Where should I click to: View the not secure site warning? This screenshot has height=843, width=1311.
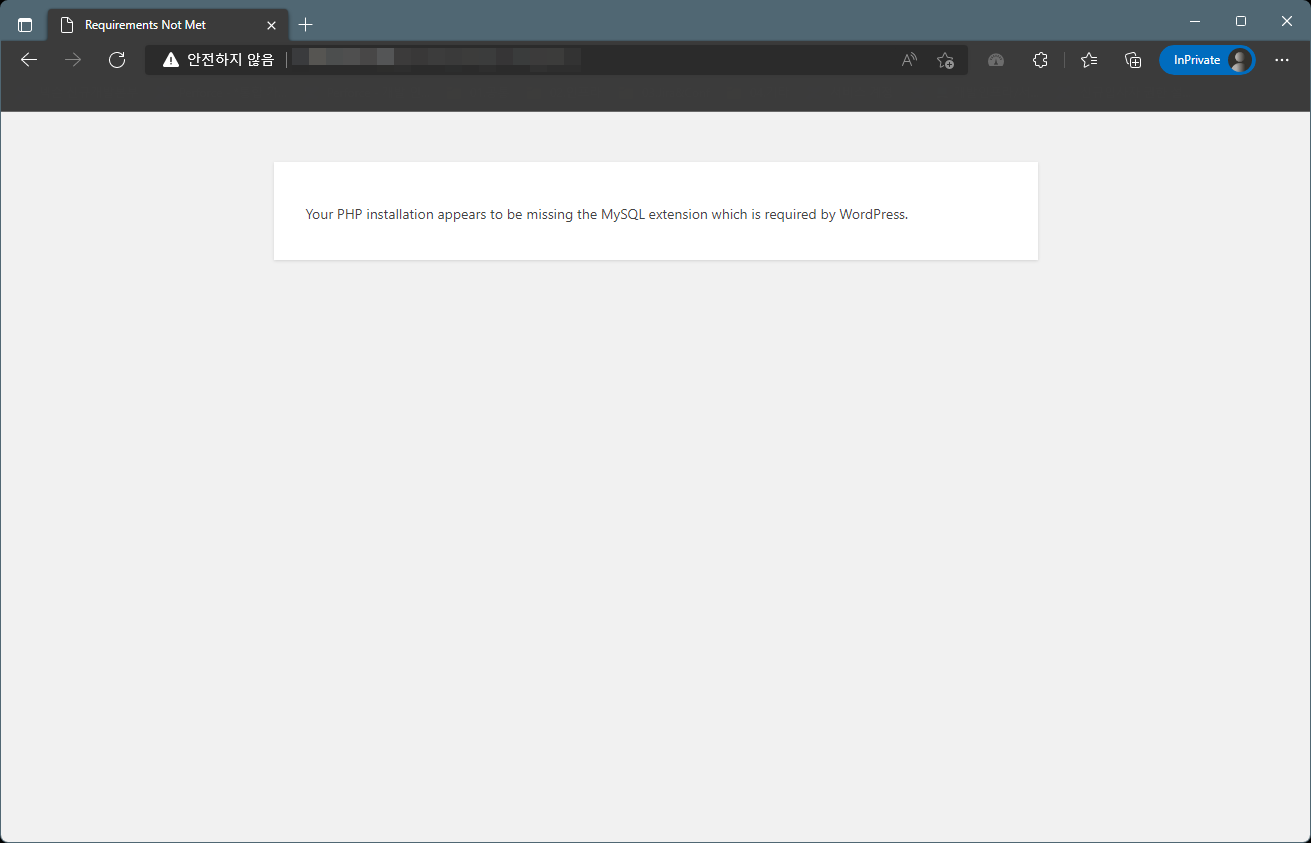point(218,60)
